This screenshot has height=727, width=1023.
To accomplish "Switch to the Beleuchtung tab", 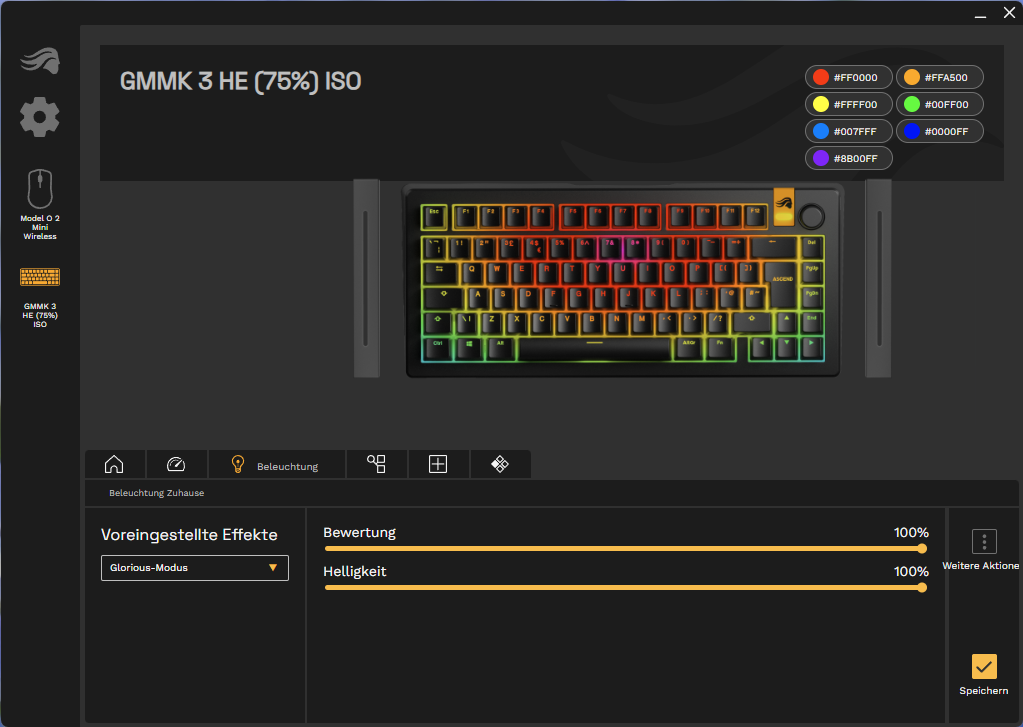I will 276,465.
